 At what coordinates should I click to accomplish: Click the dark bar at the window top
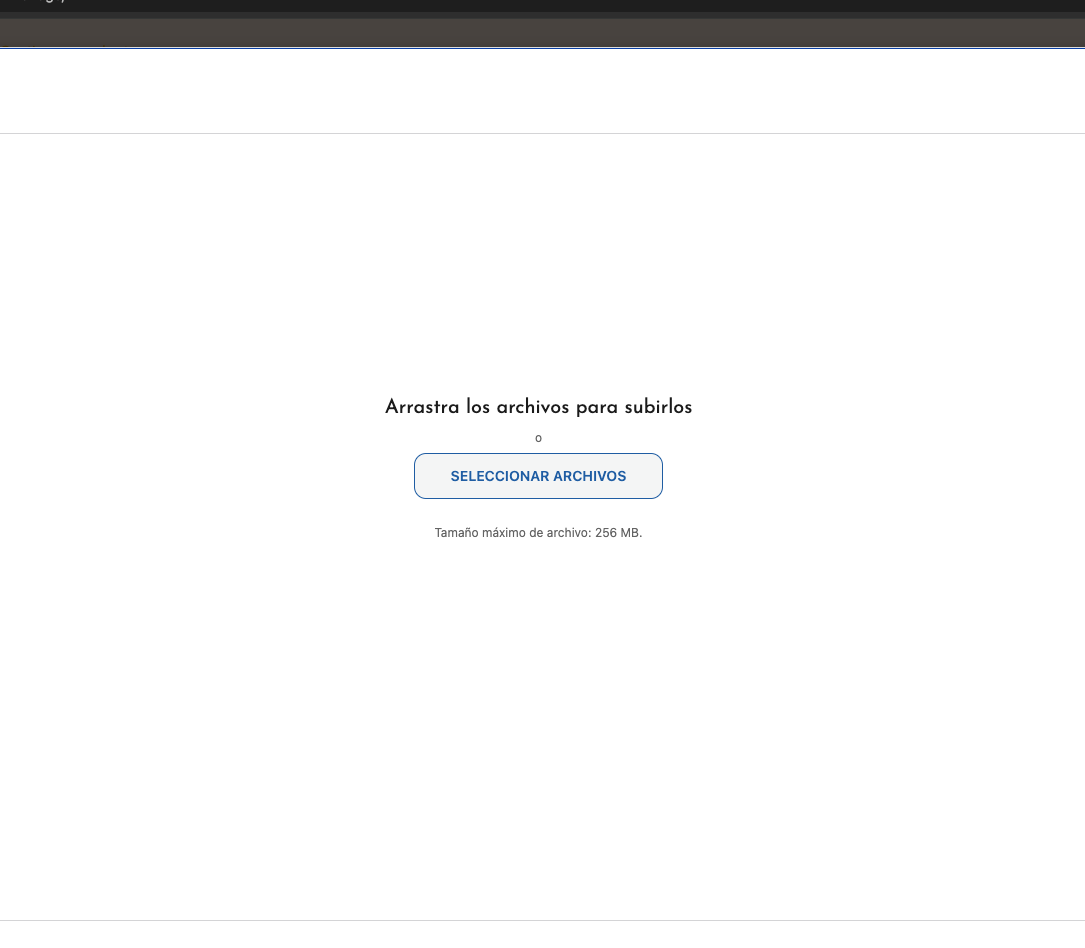[x=540, y=5]
